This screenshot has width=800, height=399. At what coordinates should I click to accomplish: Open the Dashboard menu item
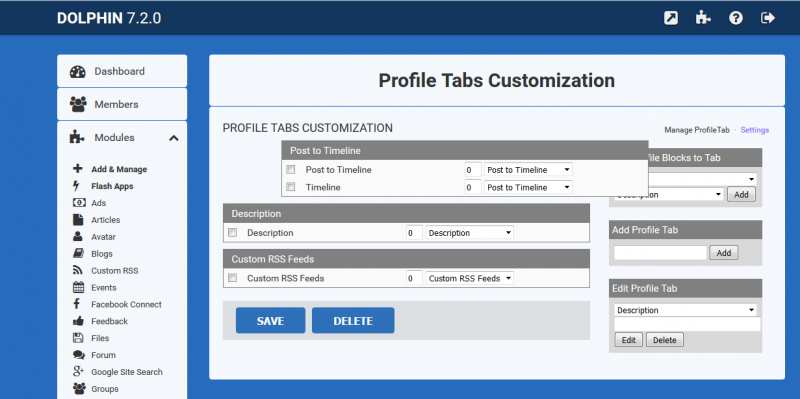(x=122, y=71)
